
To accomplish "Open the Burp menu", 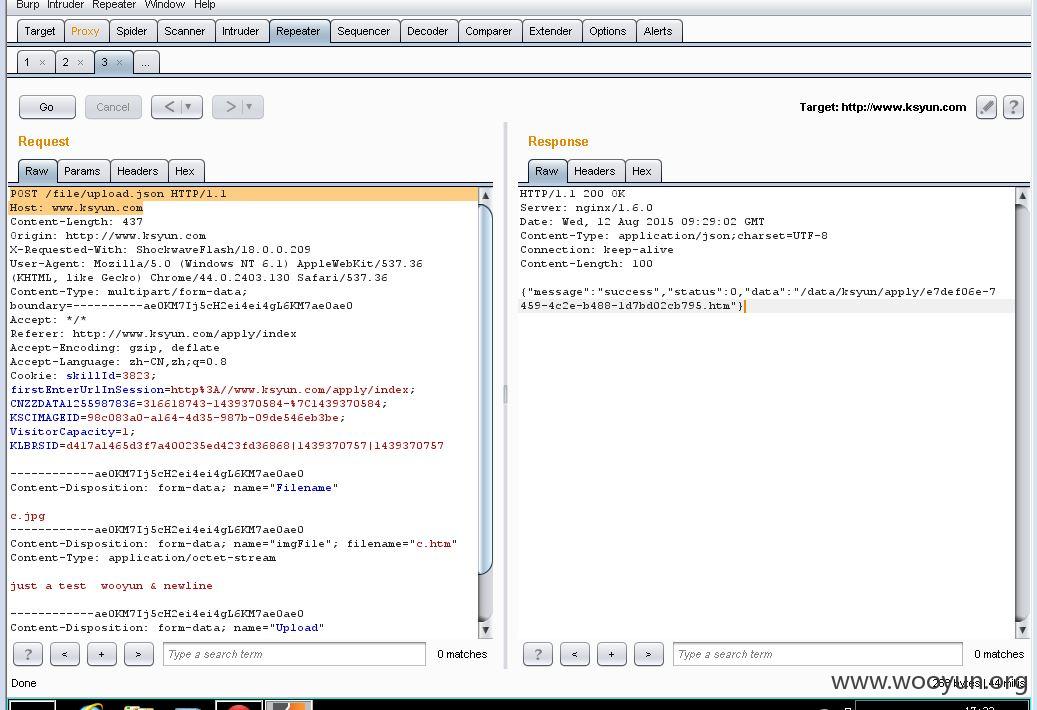I will pyautogui.click(x=27, y=5).
